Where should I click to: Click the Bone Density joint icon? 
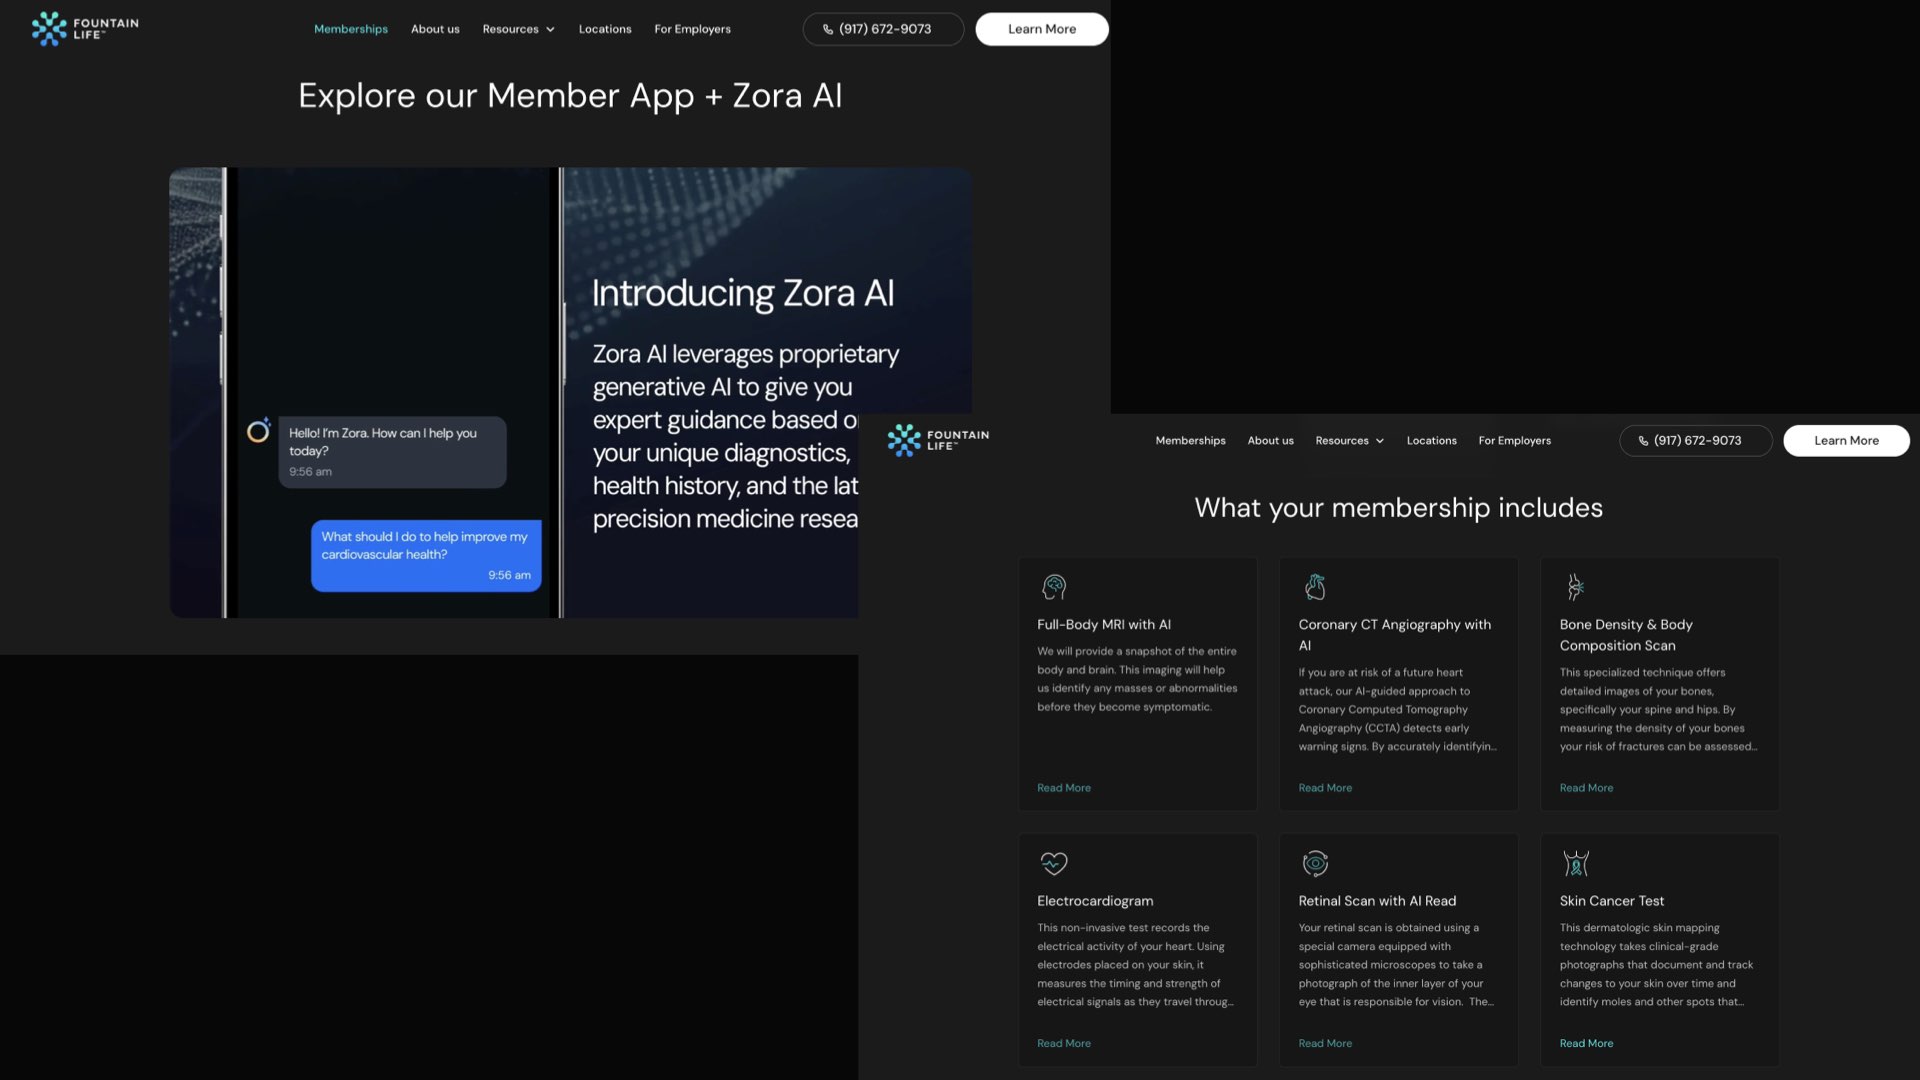(1575, 587)
